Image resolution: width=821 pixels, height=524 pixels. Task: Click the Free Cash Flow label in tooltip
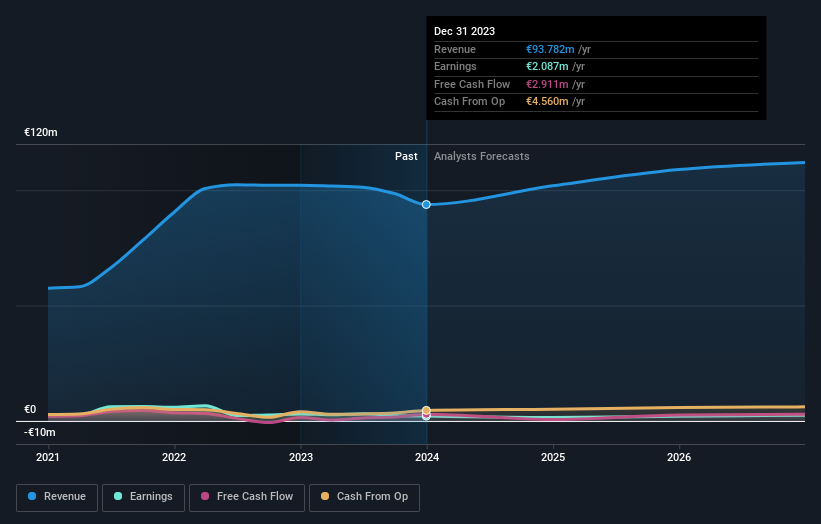[x=472, y=84]
